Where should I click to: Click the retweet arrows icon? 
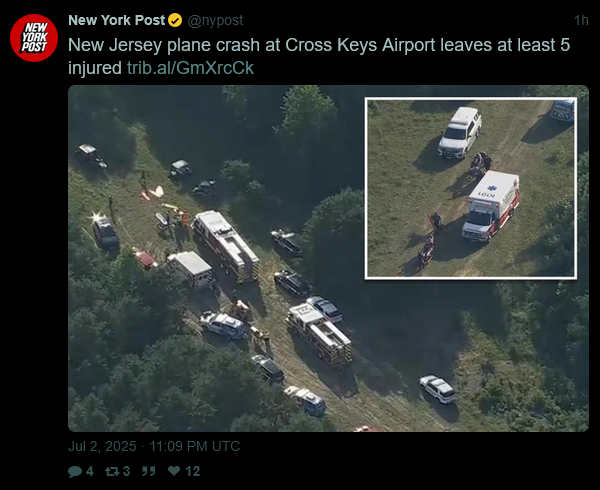click(112, 471)
